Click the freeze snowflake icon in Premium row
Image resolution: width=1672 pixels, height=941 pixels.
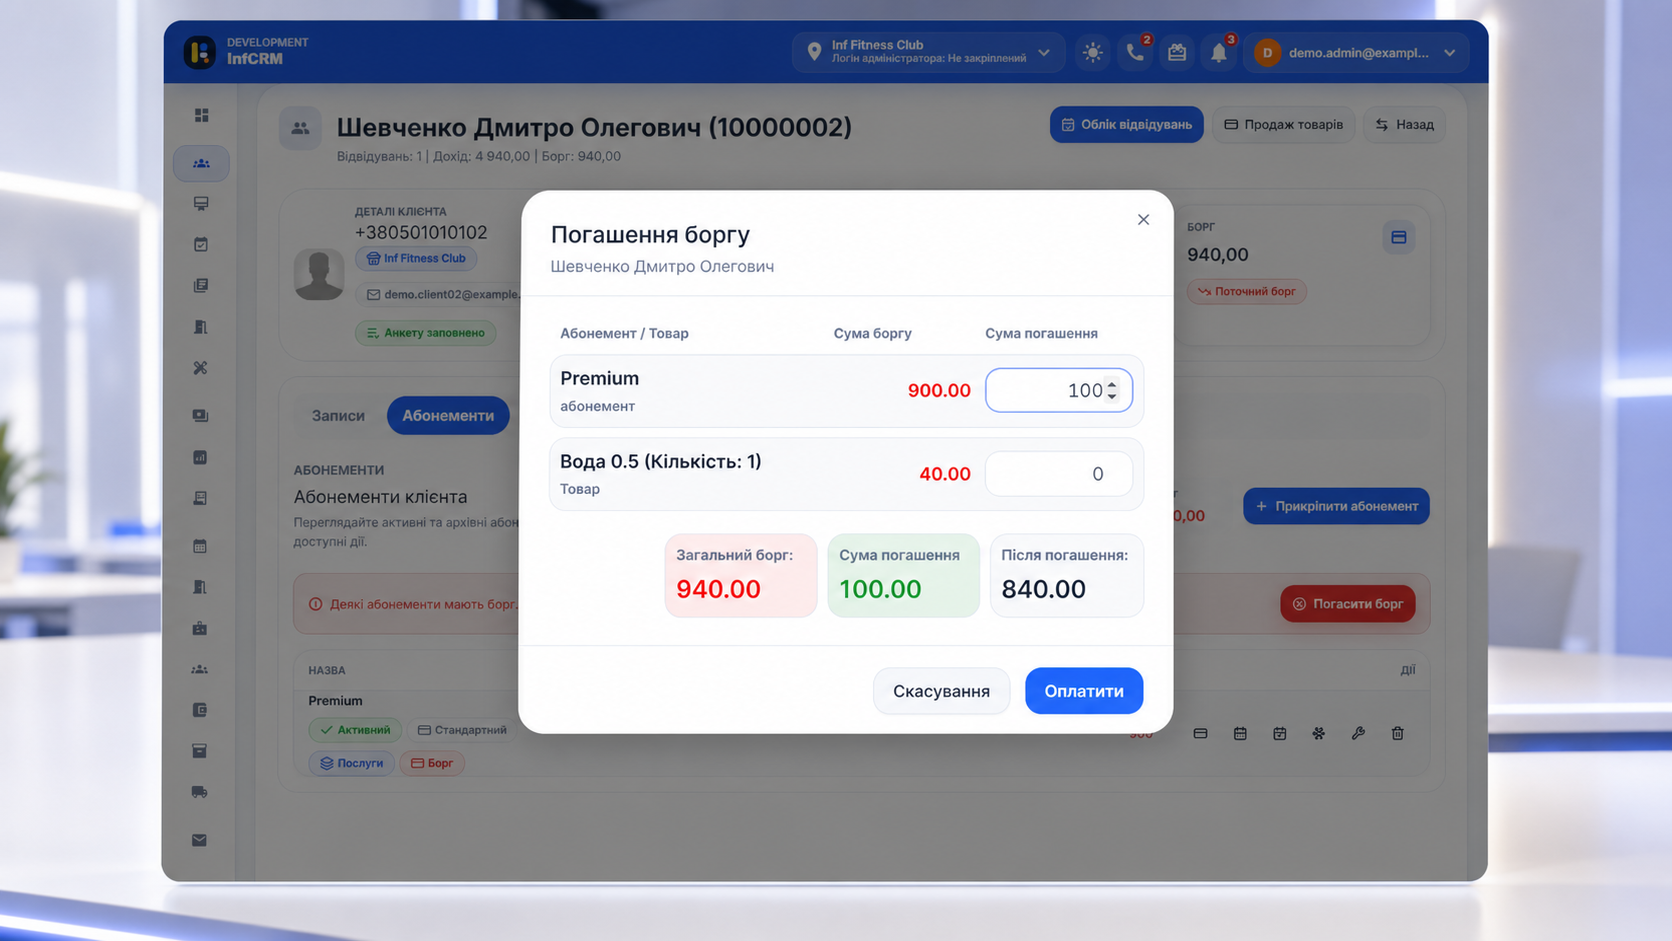click(x=1319, y=733)
